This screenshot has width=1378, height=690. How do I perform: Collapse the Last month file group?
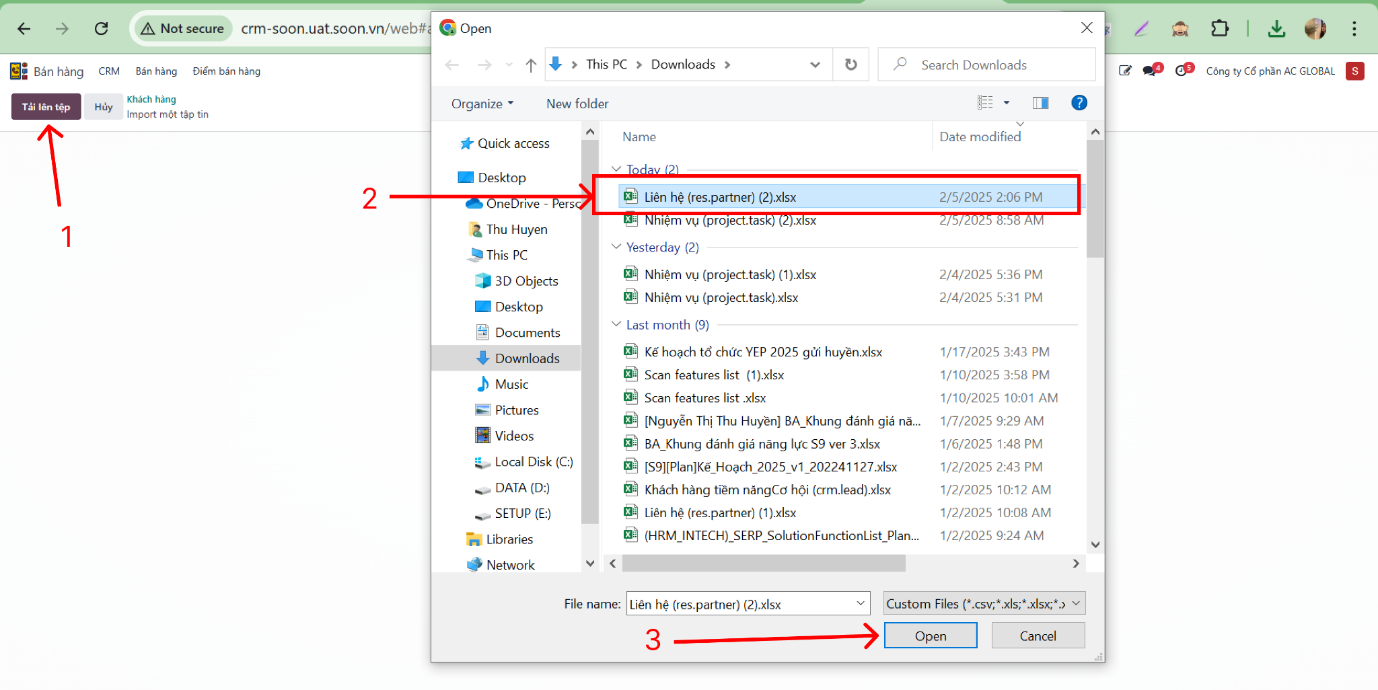pyautogui.click(x=615, y=325)
